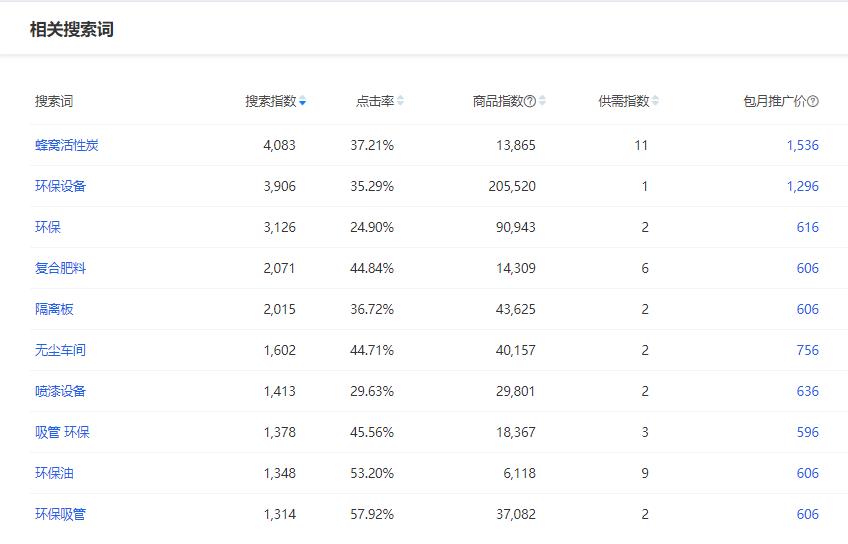The width and height of the screenshot is (848, 544).
Task: Open the 蜂窝活性炭 search term link
Action: (66, 145)
